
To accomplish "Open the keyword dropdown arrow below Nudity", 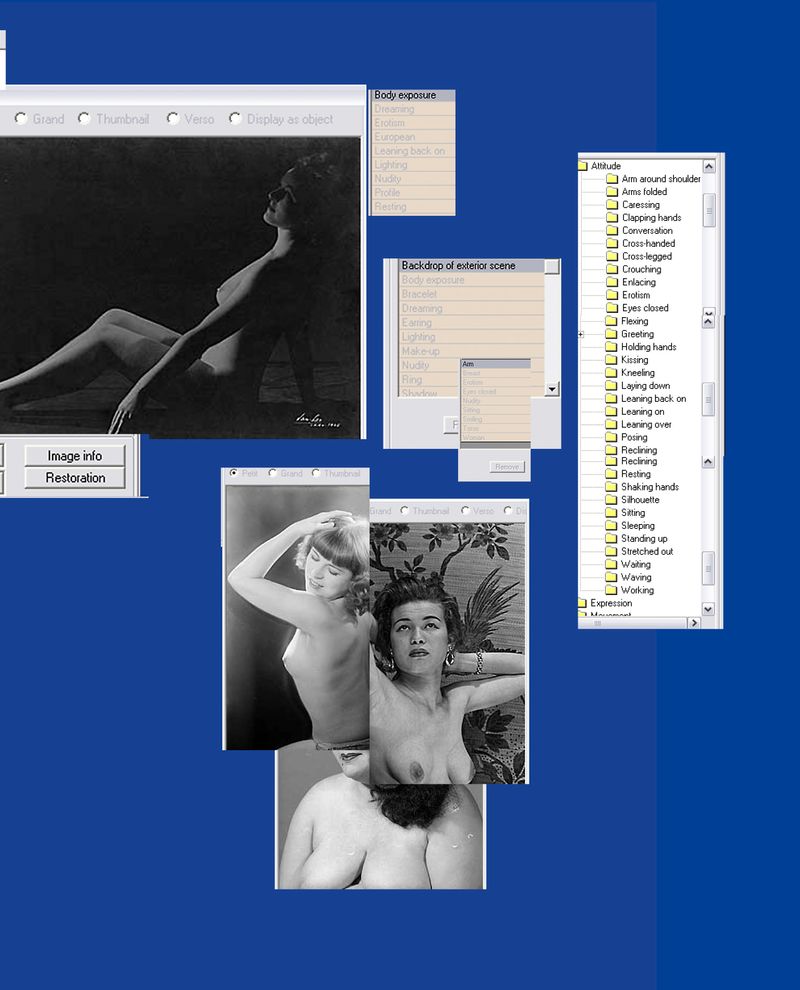I will tap(551, 389).
